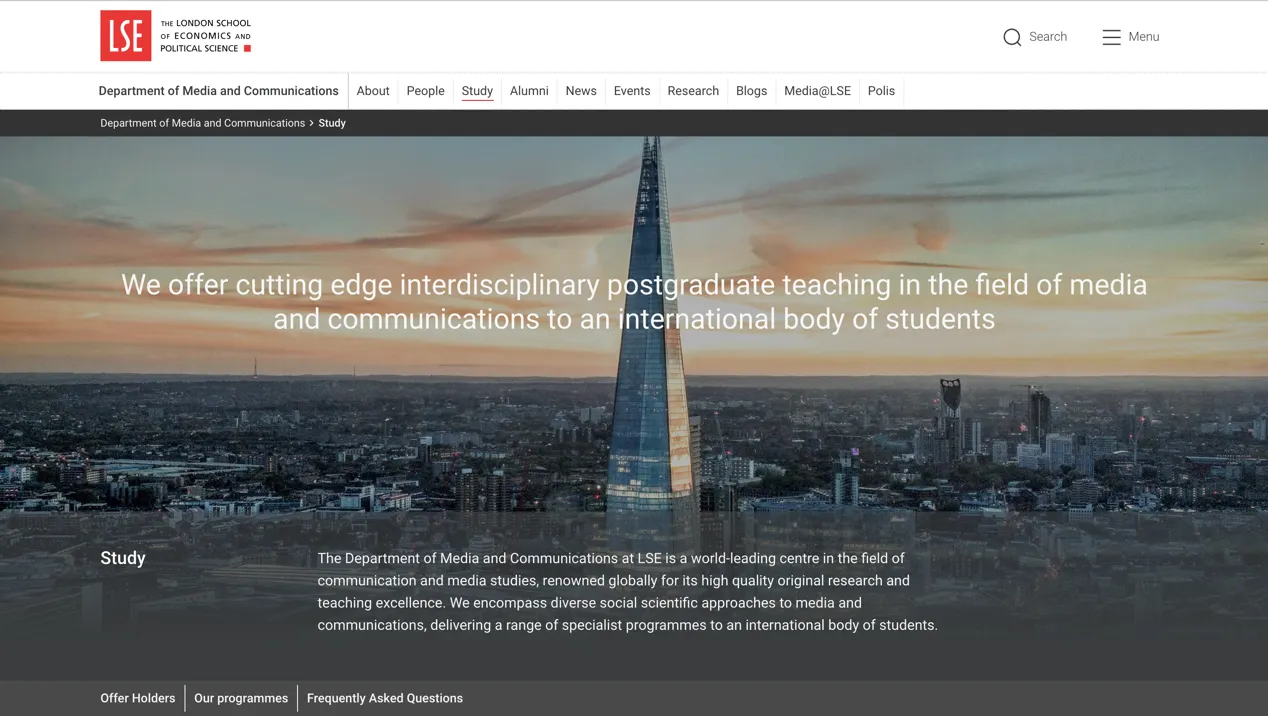The width and height of the screenshot is (1268, 716).
Task: Jump to the Our programmes section
Action: (241, 698)
